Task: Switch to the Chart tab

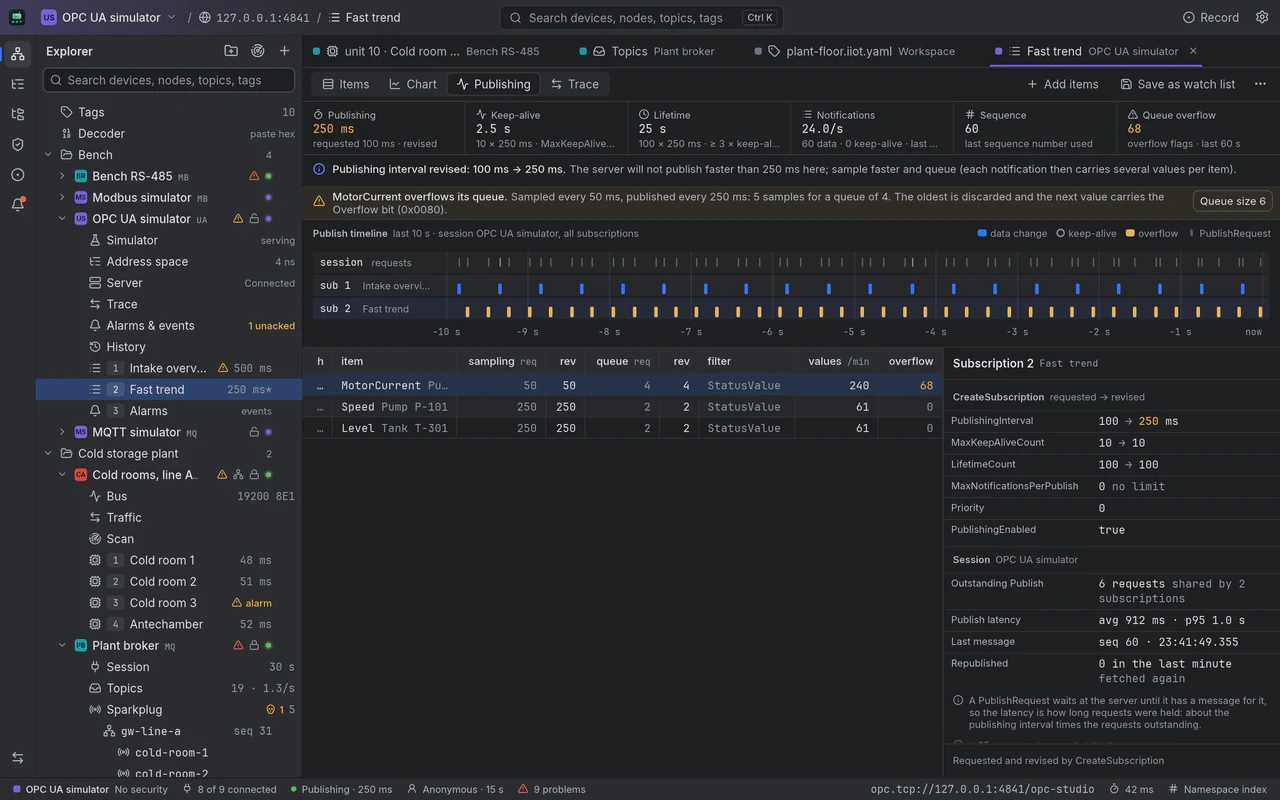Action: pyautogui.click(x=413, y=84)
